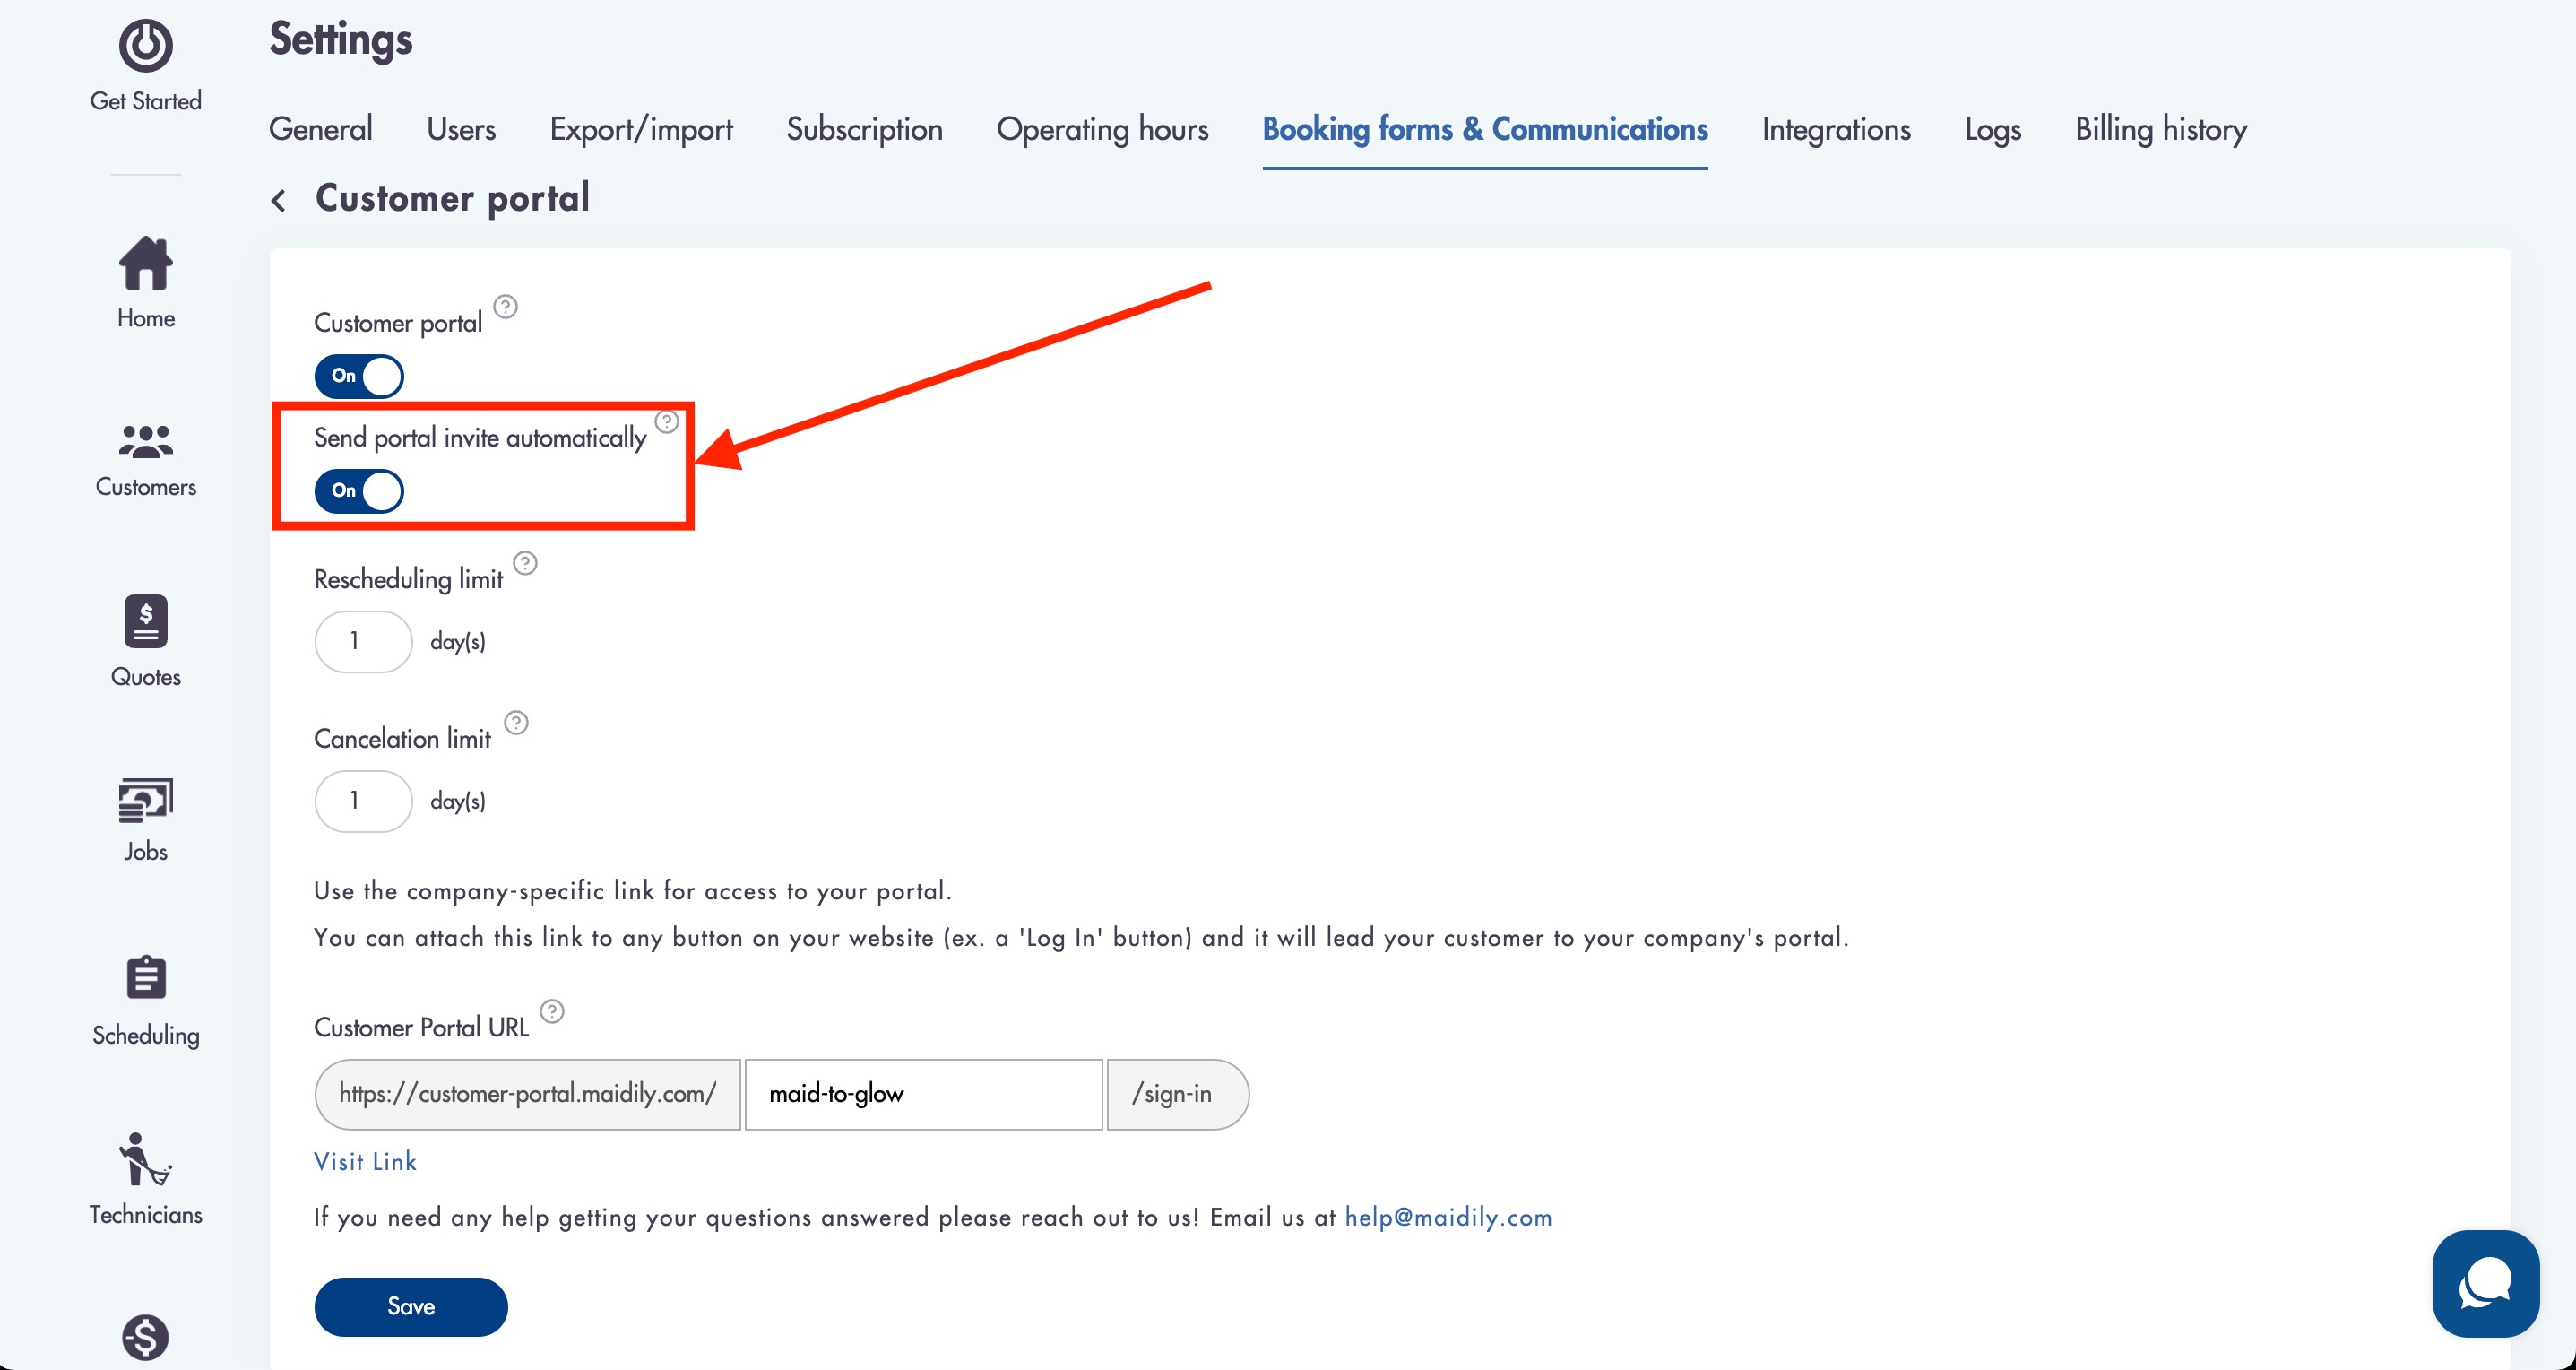This screenshot has height=1370, width=2576.
Task: Open the Logs tab
Action: point(1992,129)
